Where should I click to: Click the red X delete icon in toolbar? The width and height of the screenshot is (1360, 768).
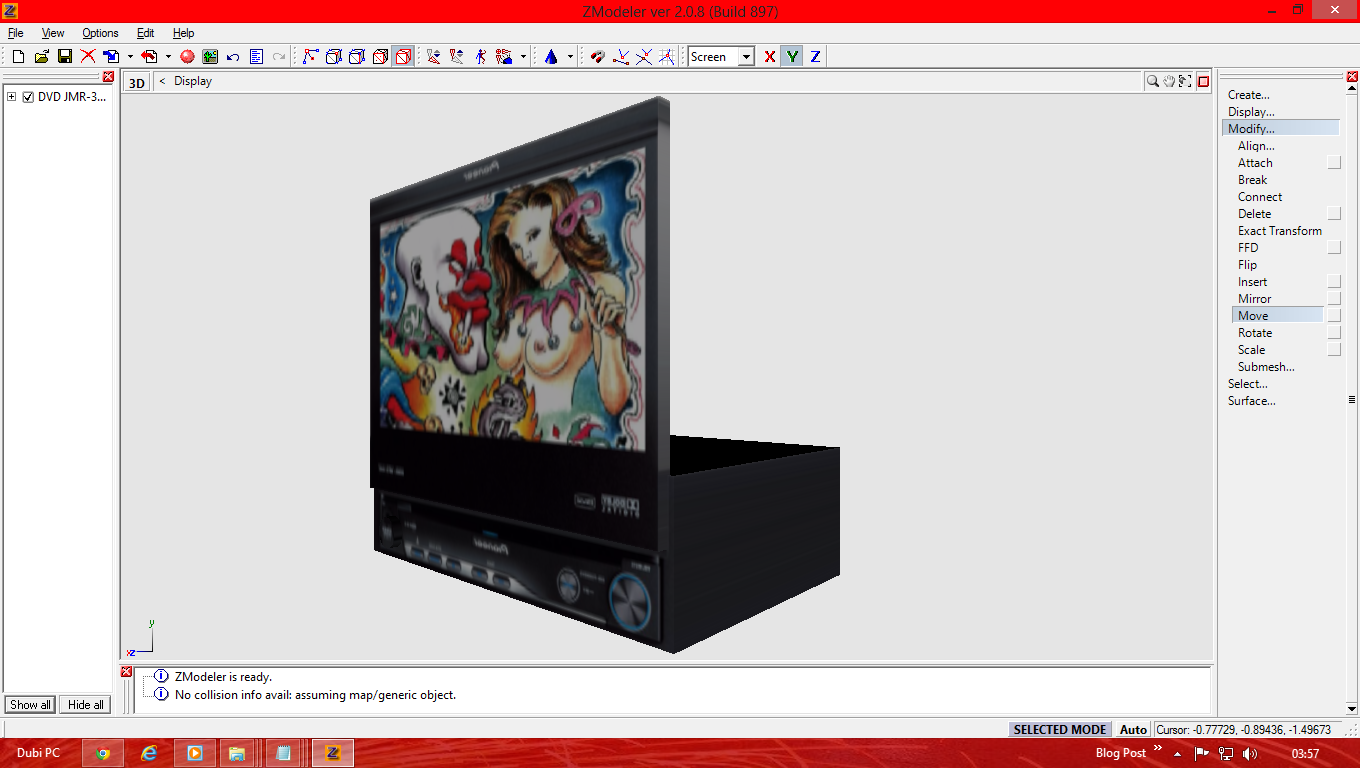[88, 57]
